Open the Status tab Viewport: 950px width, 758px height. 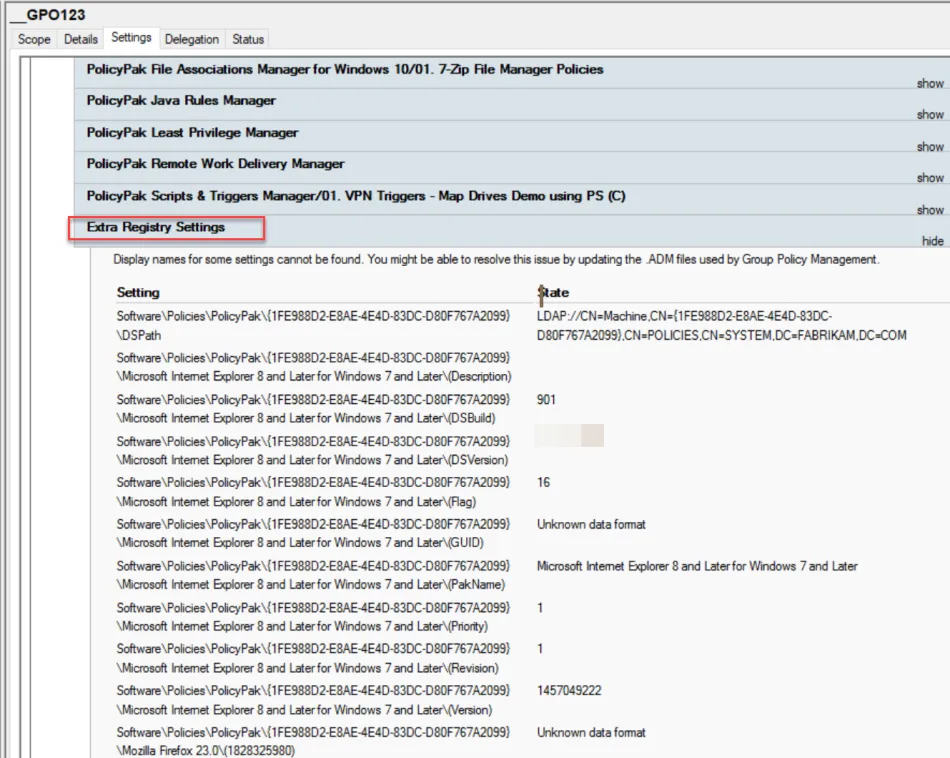(248, 39)
